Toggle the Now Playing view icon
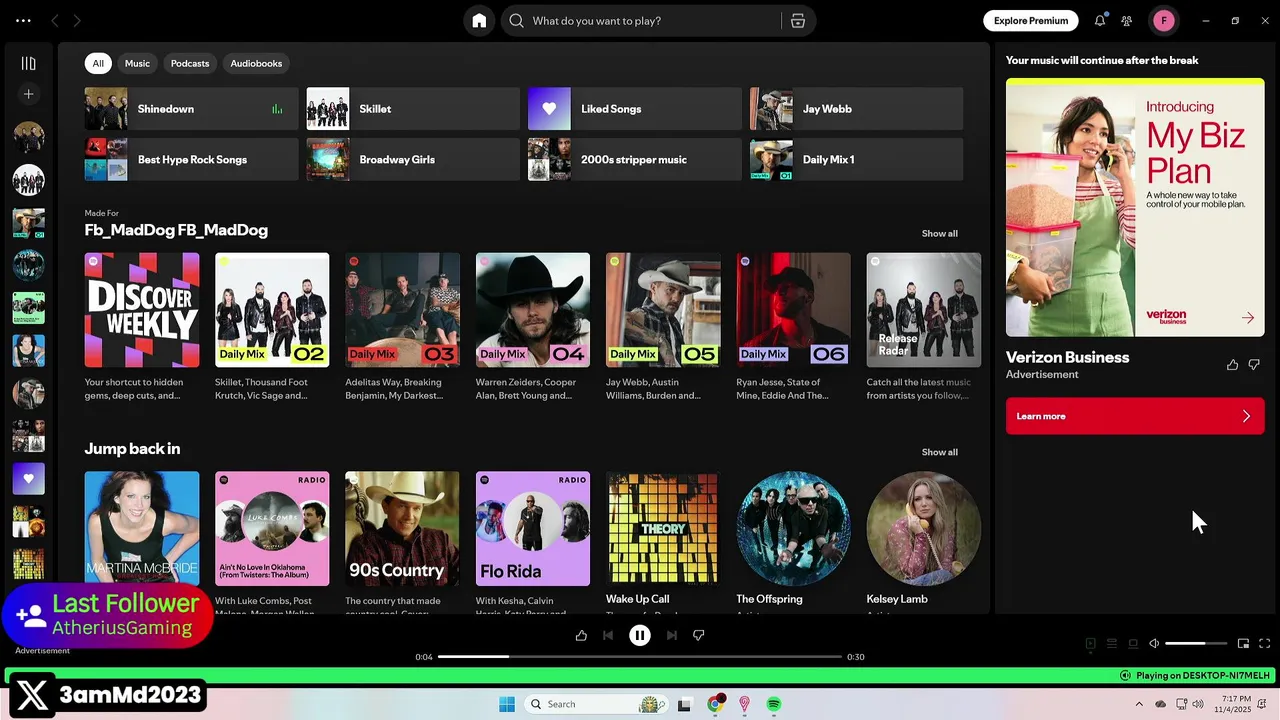Screen dimensions: 1280x720 1091,644
